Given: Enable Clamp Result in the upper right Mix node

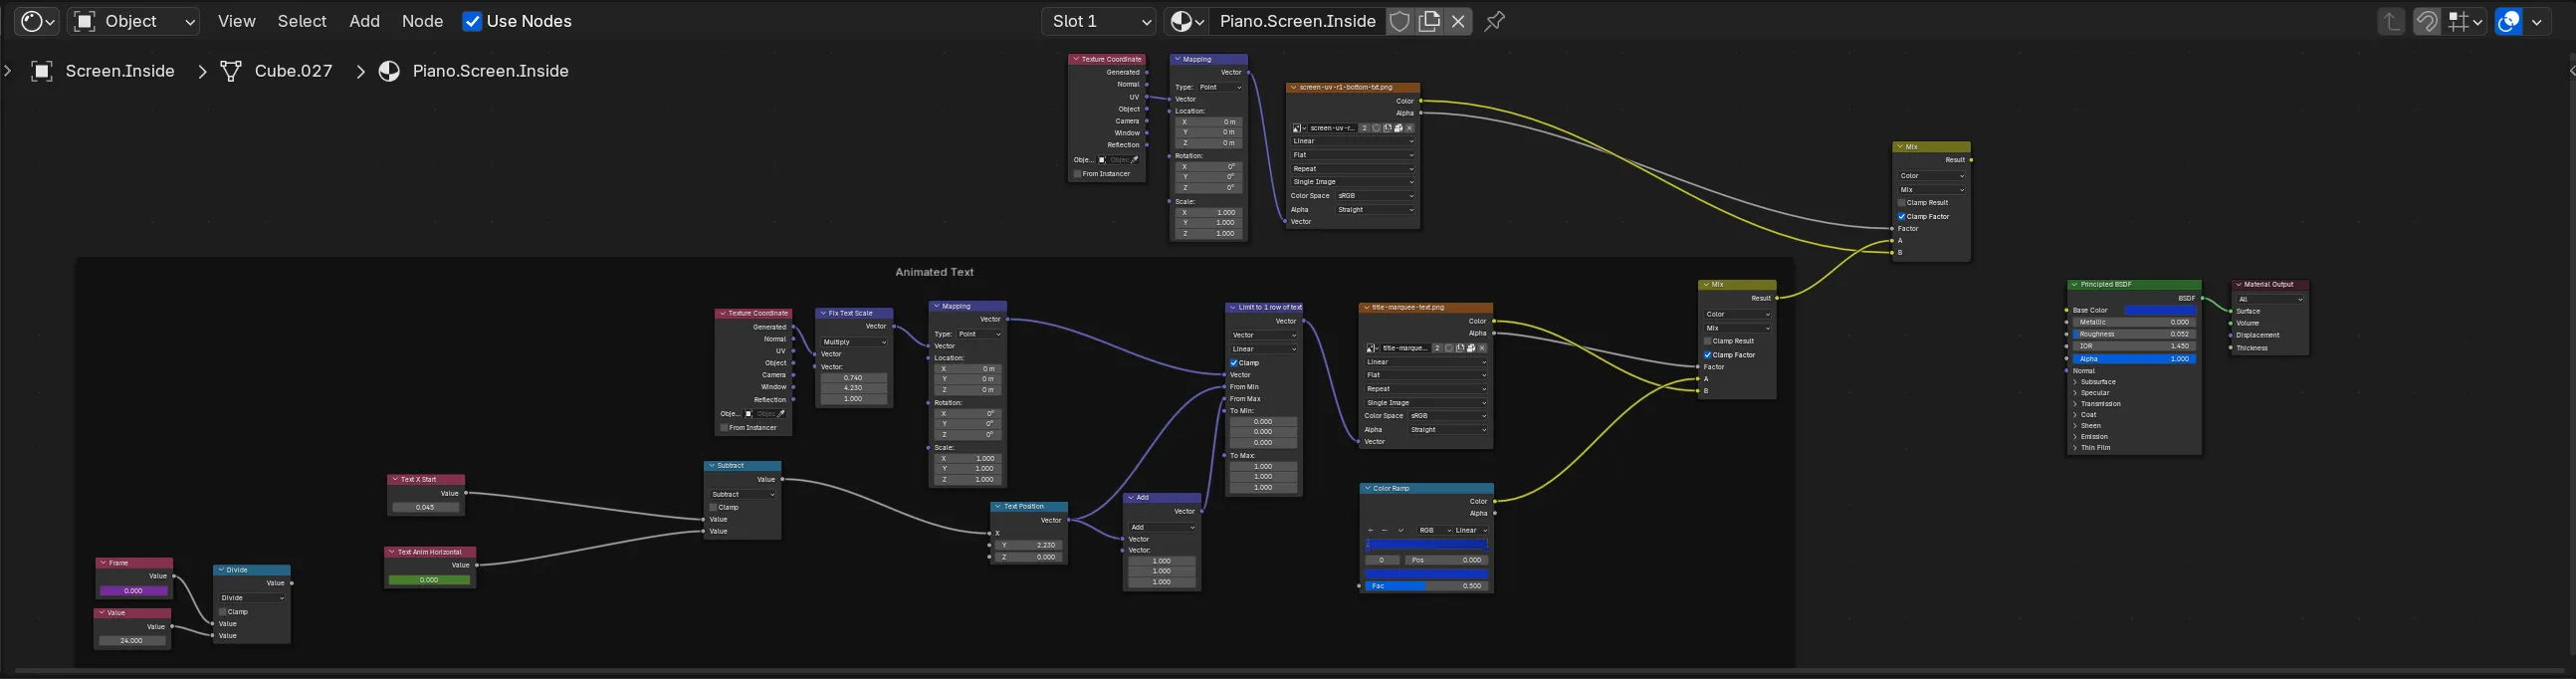Looking at the screenshot, I should [1902, 203].
